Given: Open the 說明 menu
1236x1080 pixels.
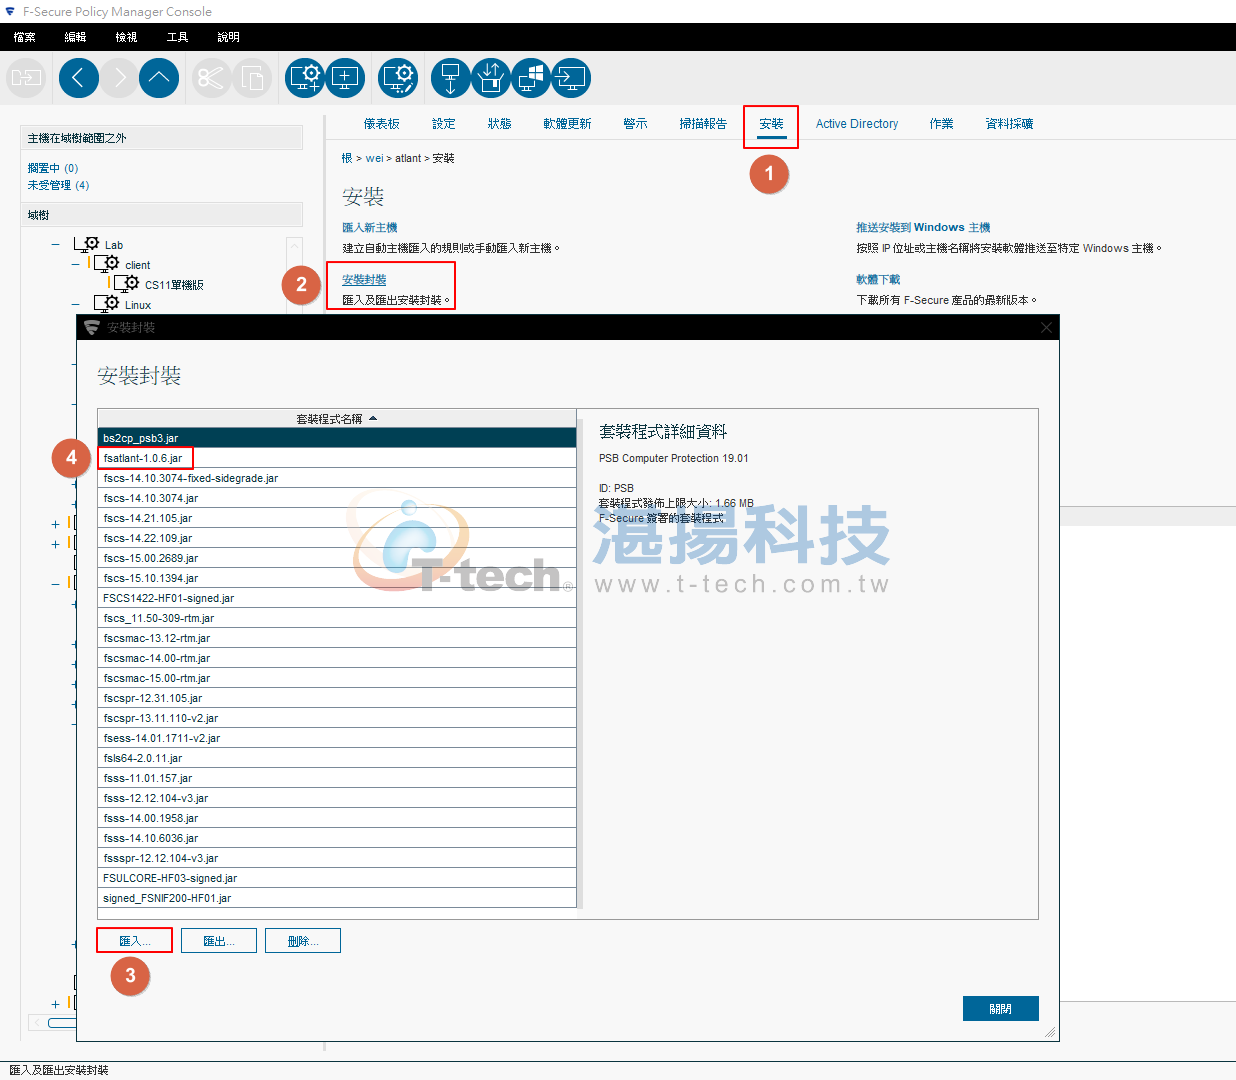Looking at the screenshot, I should (x=228, y=37).
